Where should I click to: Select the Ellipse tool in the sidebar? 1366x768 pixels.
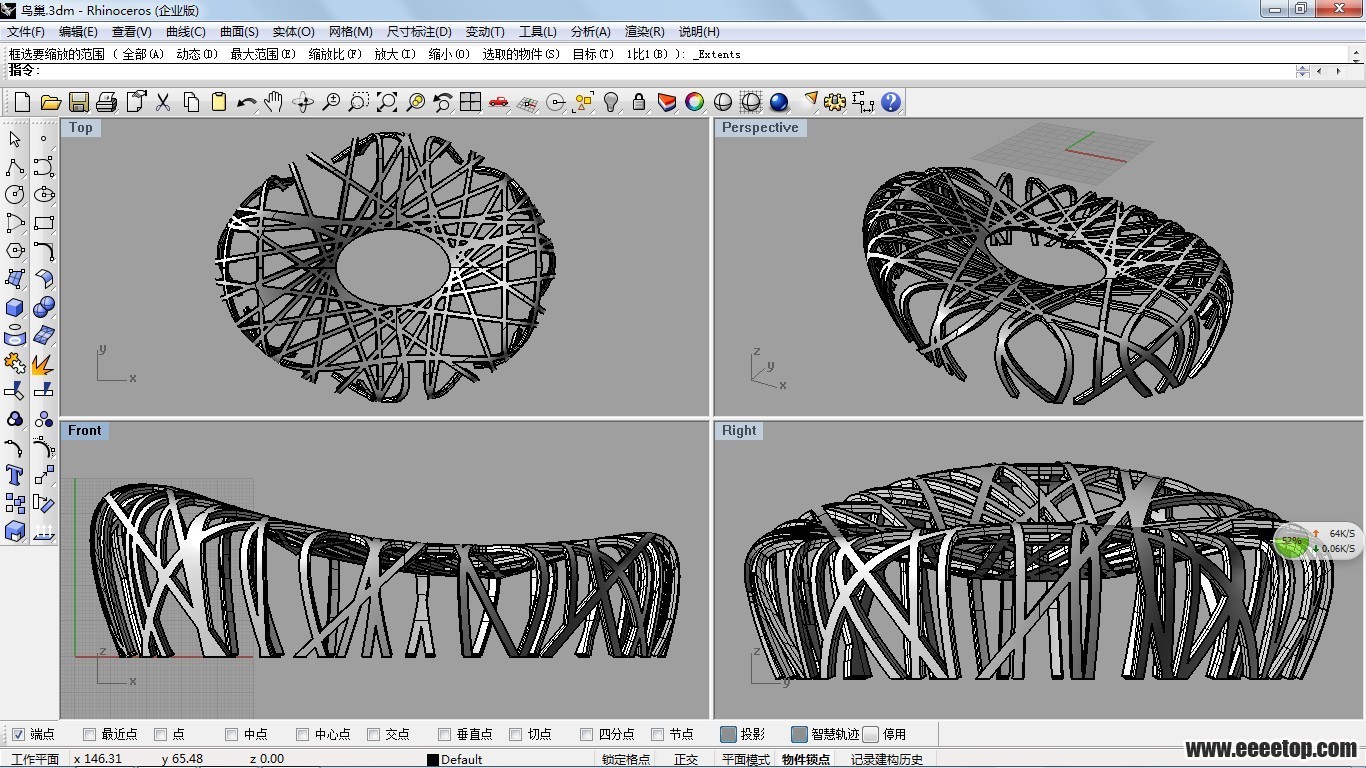(43, 195)
